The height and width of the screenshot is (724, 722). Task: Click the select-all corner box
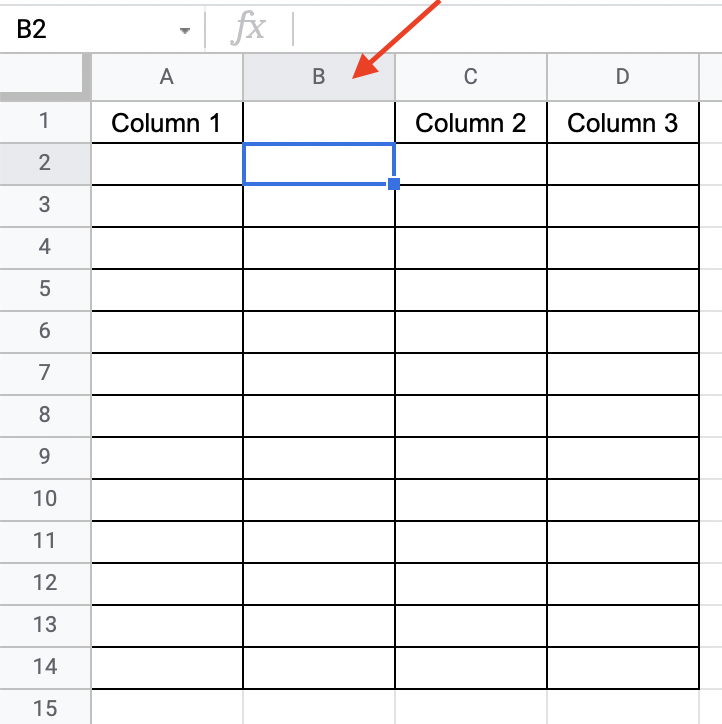(x=45, y=76)
